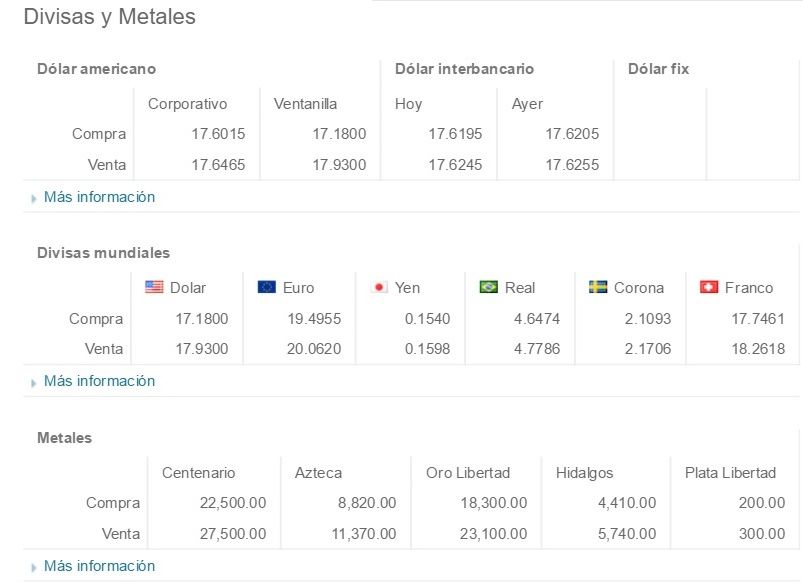The height and width of the screenshot is (582, 803).
Task: Expand Más información under Dólar americano
Action: pyautogui.click(x=98, y=197)
